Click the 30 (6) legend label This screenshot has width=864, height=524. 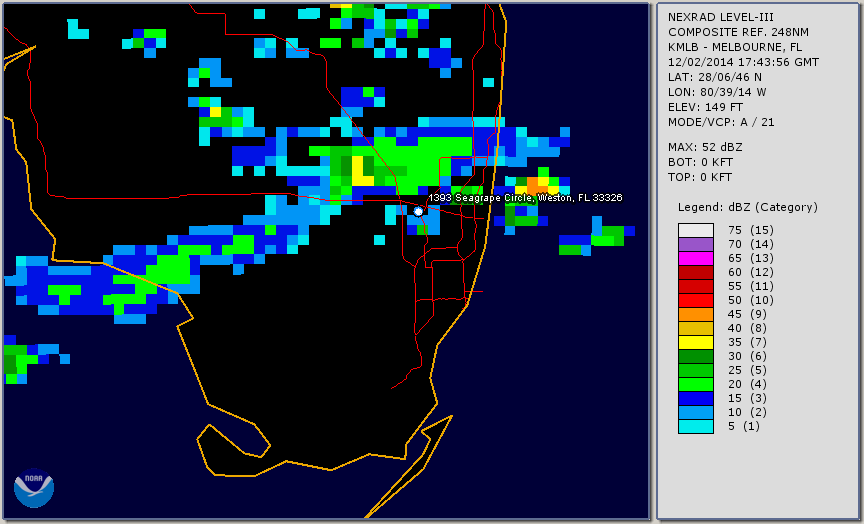point(747,356)
